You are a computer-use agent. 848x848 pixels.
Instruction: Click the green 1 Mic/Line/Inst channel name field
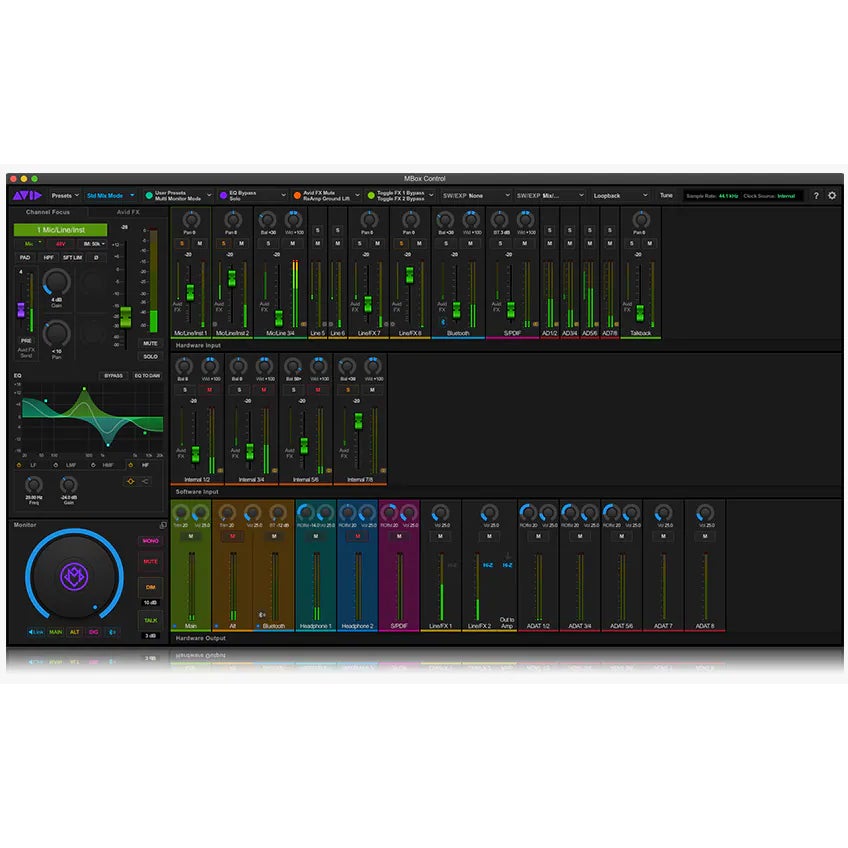coord(61,230)
